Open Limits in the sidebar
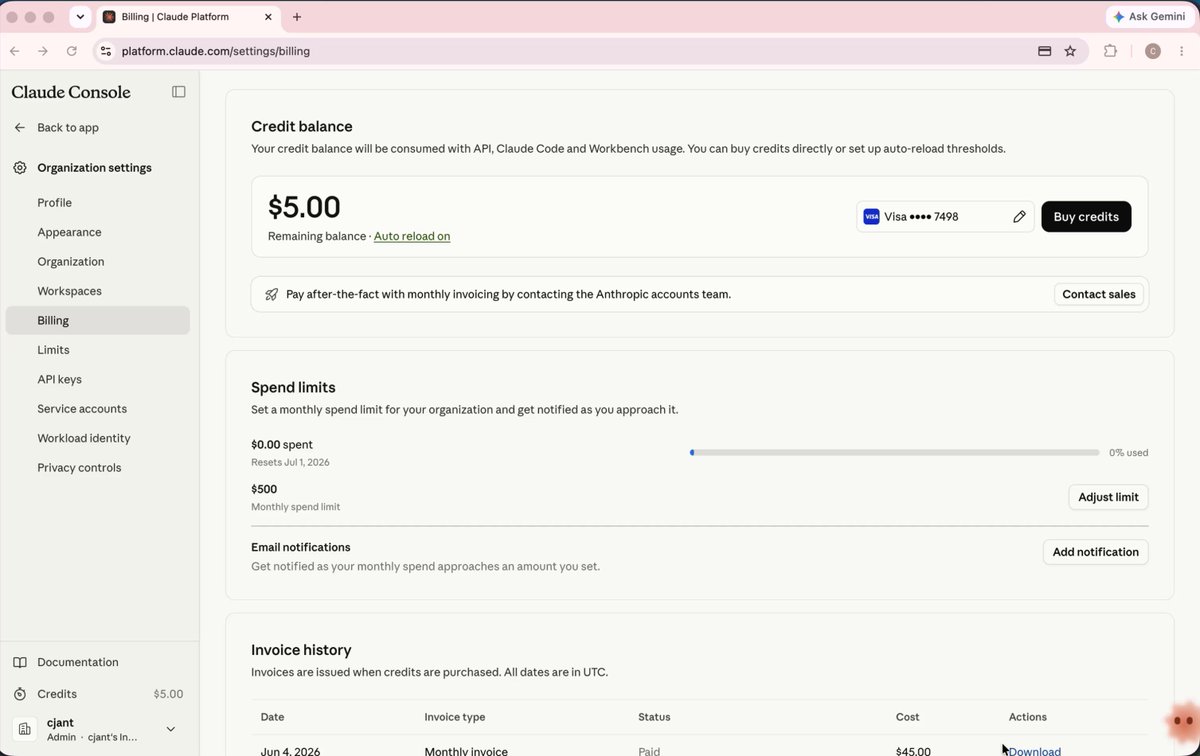Screen dimensions: 1200x756 [x=97, y=350]
